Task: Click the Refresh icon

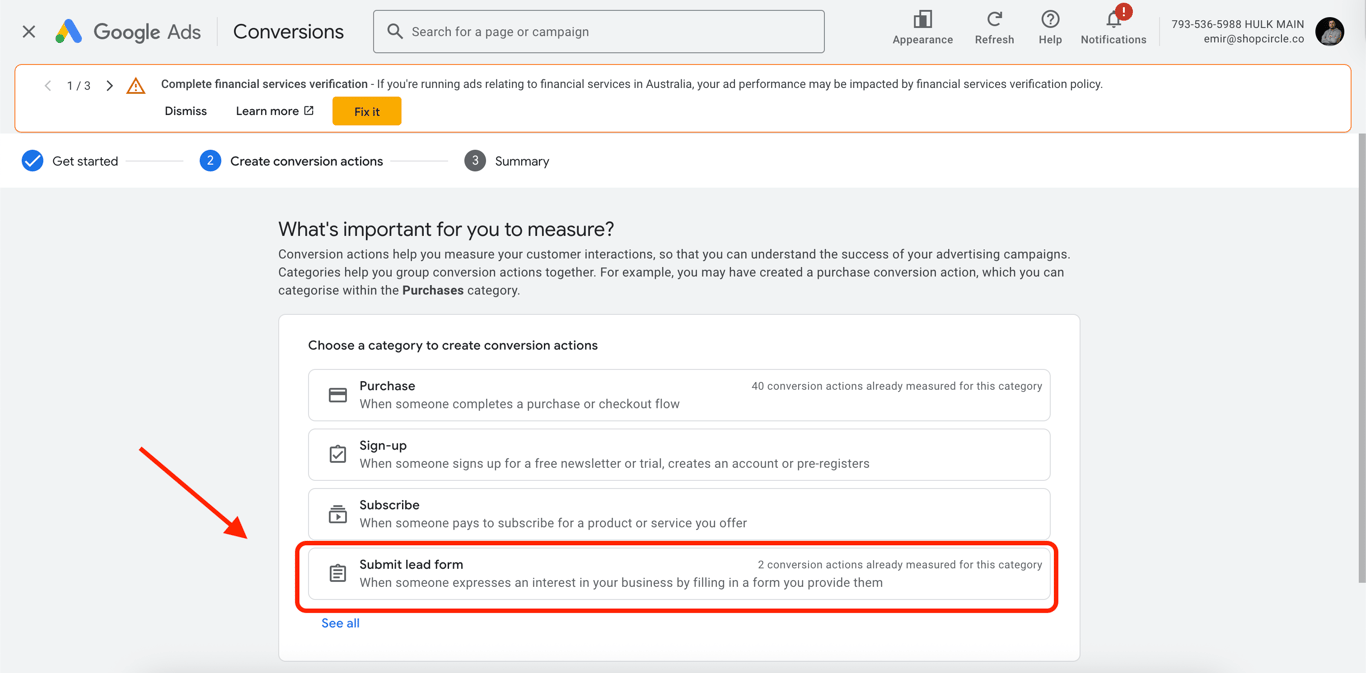Action: [994, 20]
